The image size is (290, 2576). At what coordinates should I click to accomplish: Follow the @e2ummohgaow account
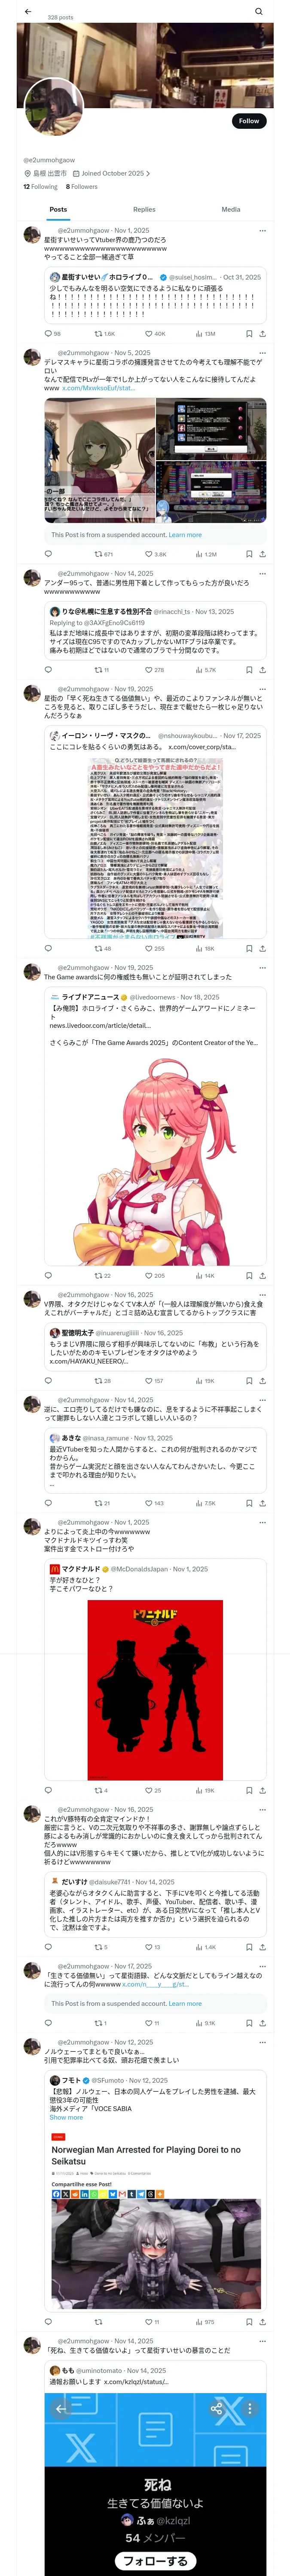pos(249,120)
